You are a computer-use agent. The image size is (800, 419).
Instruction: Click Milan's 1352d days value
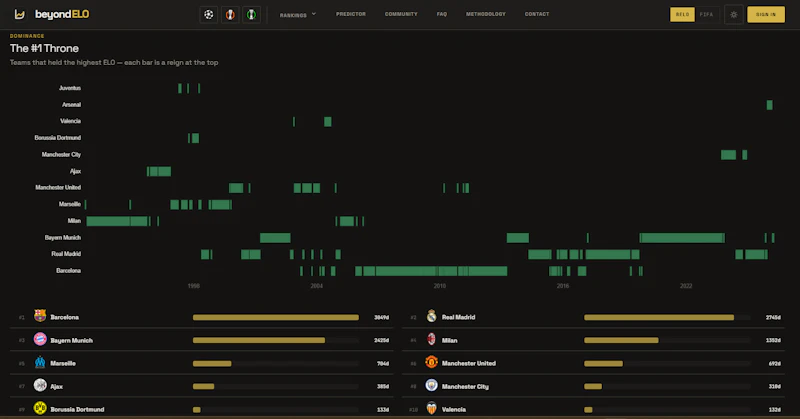pos(773,340)
